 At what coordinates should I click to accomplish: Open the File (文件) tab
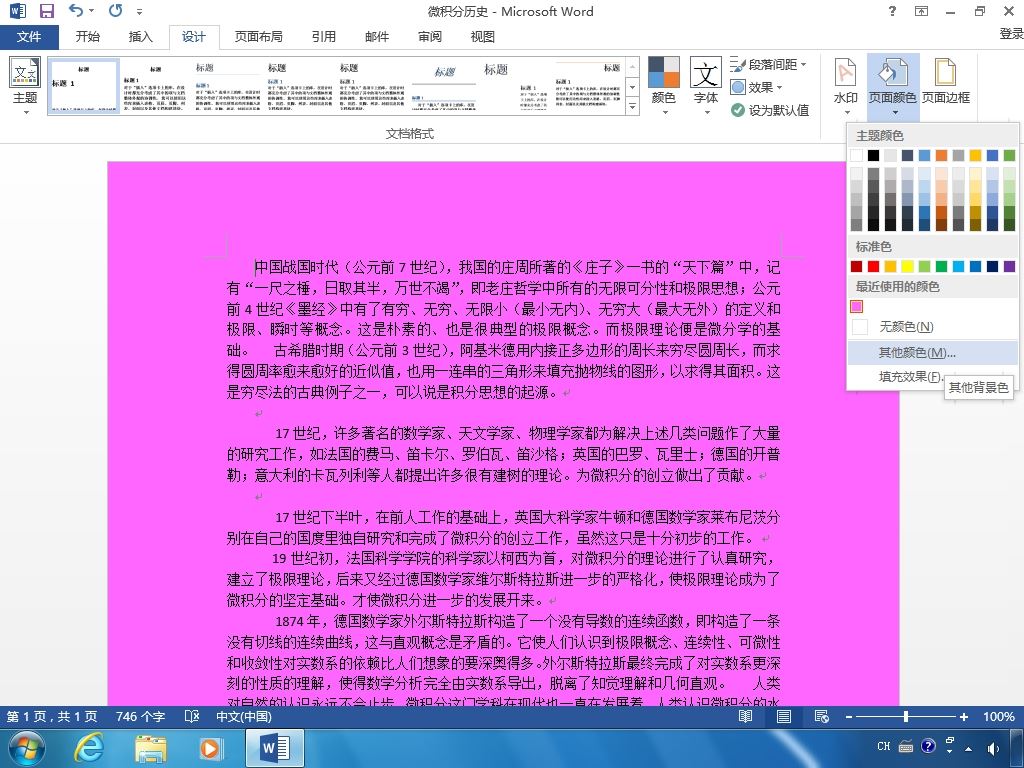point(29,37)
